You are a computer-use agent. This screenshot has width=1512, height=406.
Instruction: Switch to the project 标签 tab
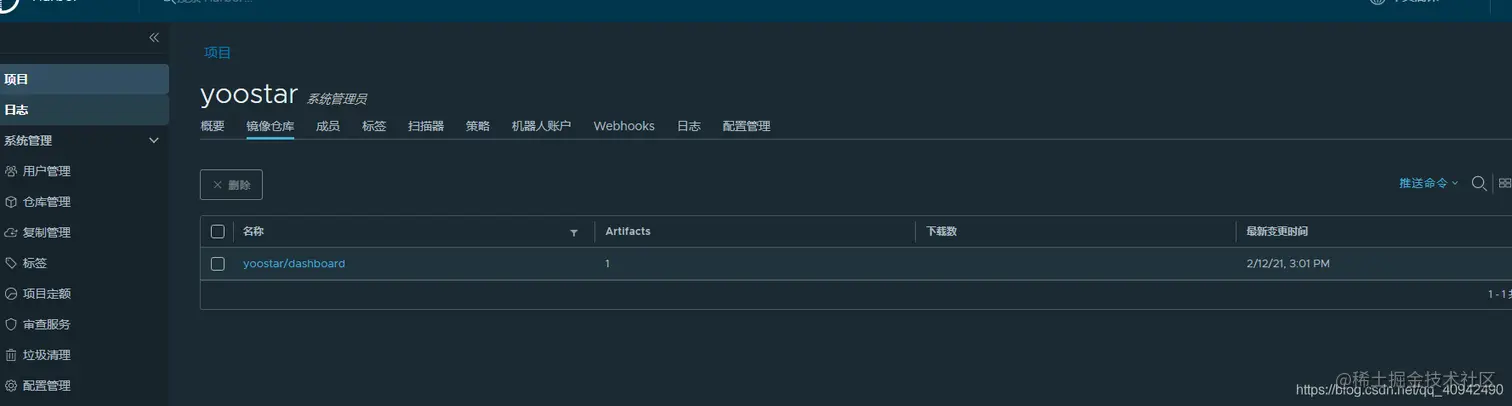point(374,126)
